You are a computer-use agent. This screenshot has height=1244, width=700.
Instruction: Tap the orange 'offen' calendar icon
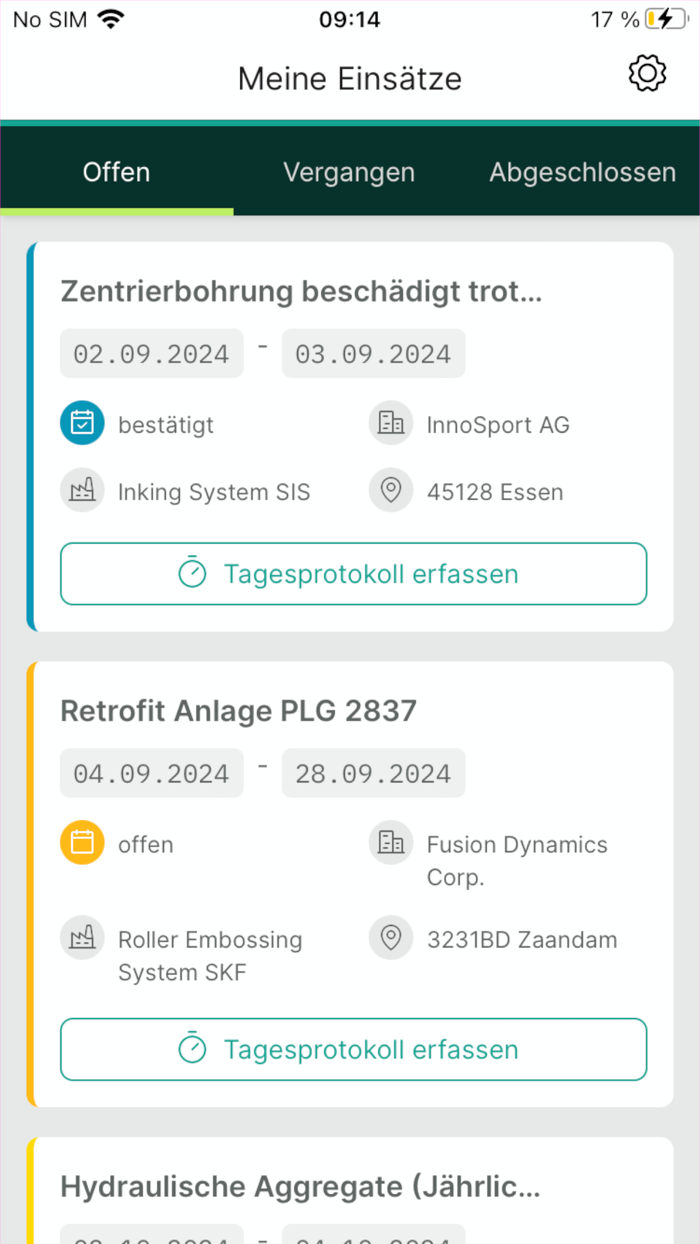click(82, 843)
